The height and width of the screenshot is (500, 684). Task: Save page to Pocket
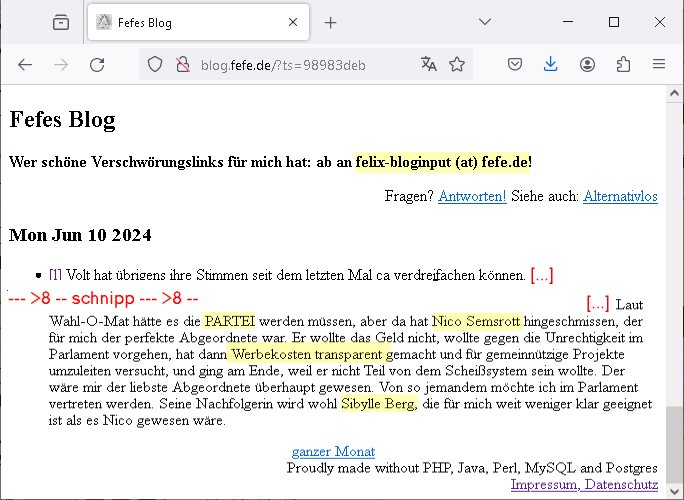pos(514,65)
